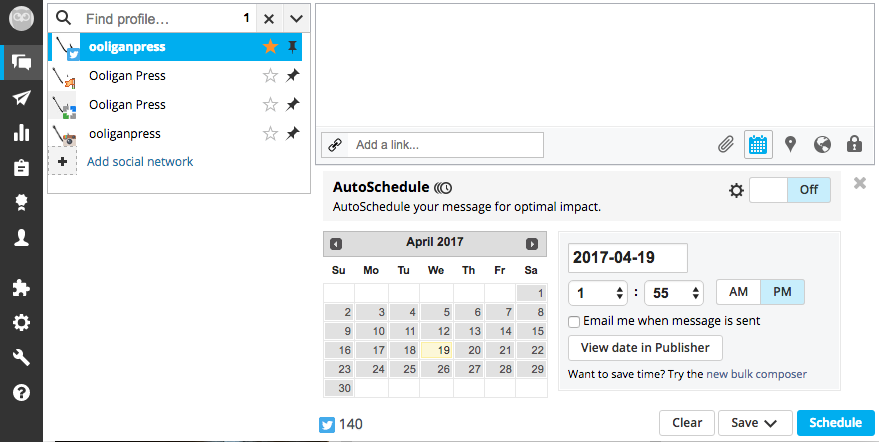This screenshot has height=442, width=879.
Task: Select the ooliganpress Instagram profile row
Action: coord(175,133)
